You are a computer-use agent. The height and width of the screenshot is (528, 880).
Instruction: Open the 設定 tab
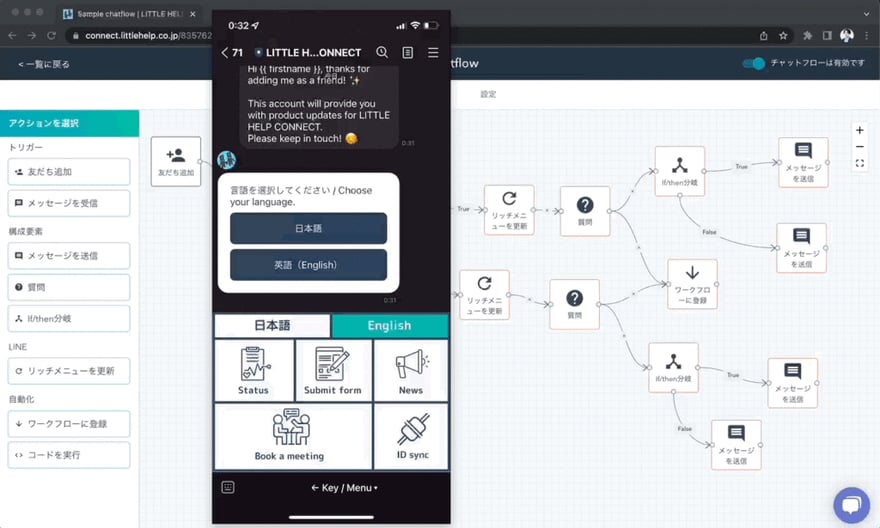pyautogui.click(x=488, y=94)
